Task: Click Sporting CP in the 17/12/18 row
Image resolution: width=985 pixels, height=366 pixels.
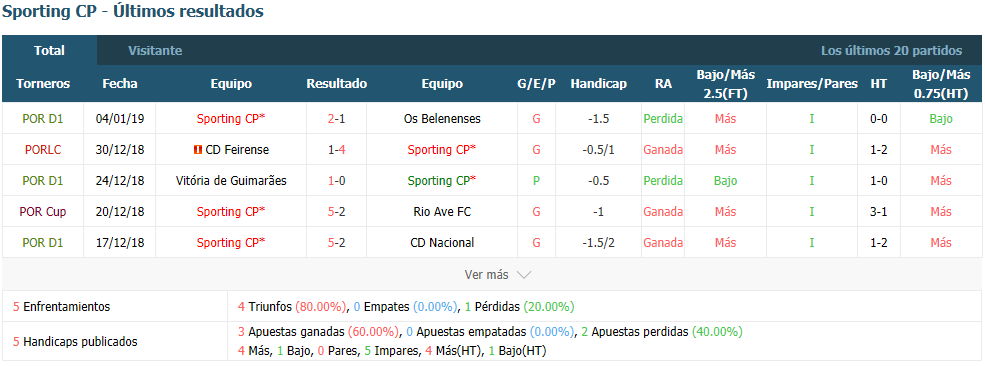Action: (231, 243)
